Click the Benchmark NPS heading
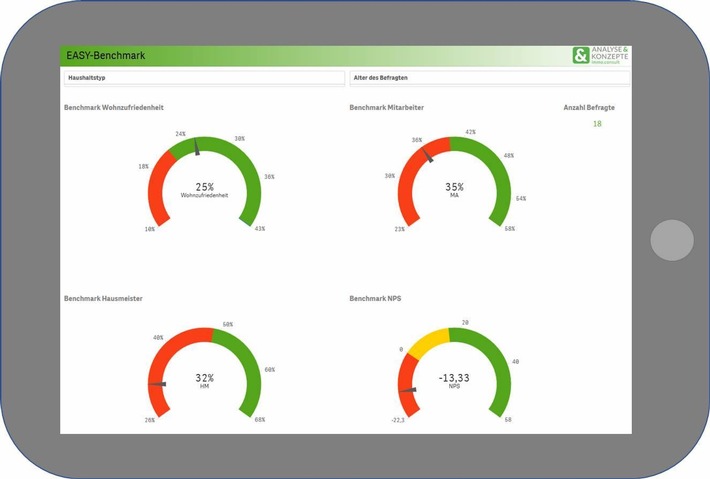 (375, 299)
